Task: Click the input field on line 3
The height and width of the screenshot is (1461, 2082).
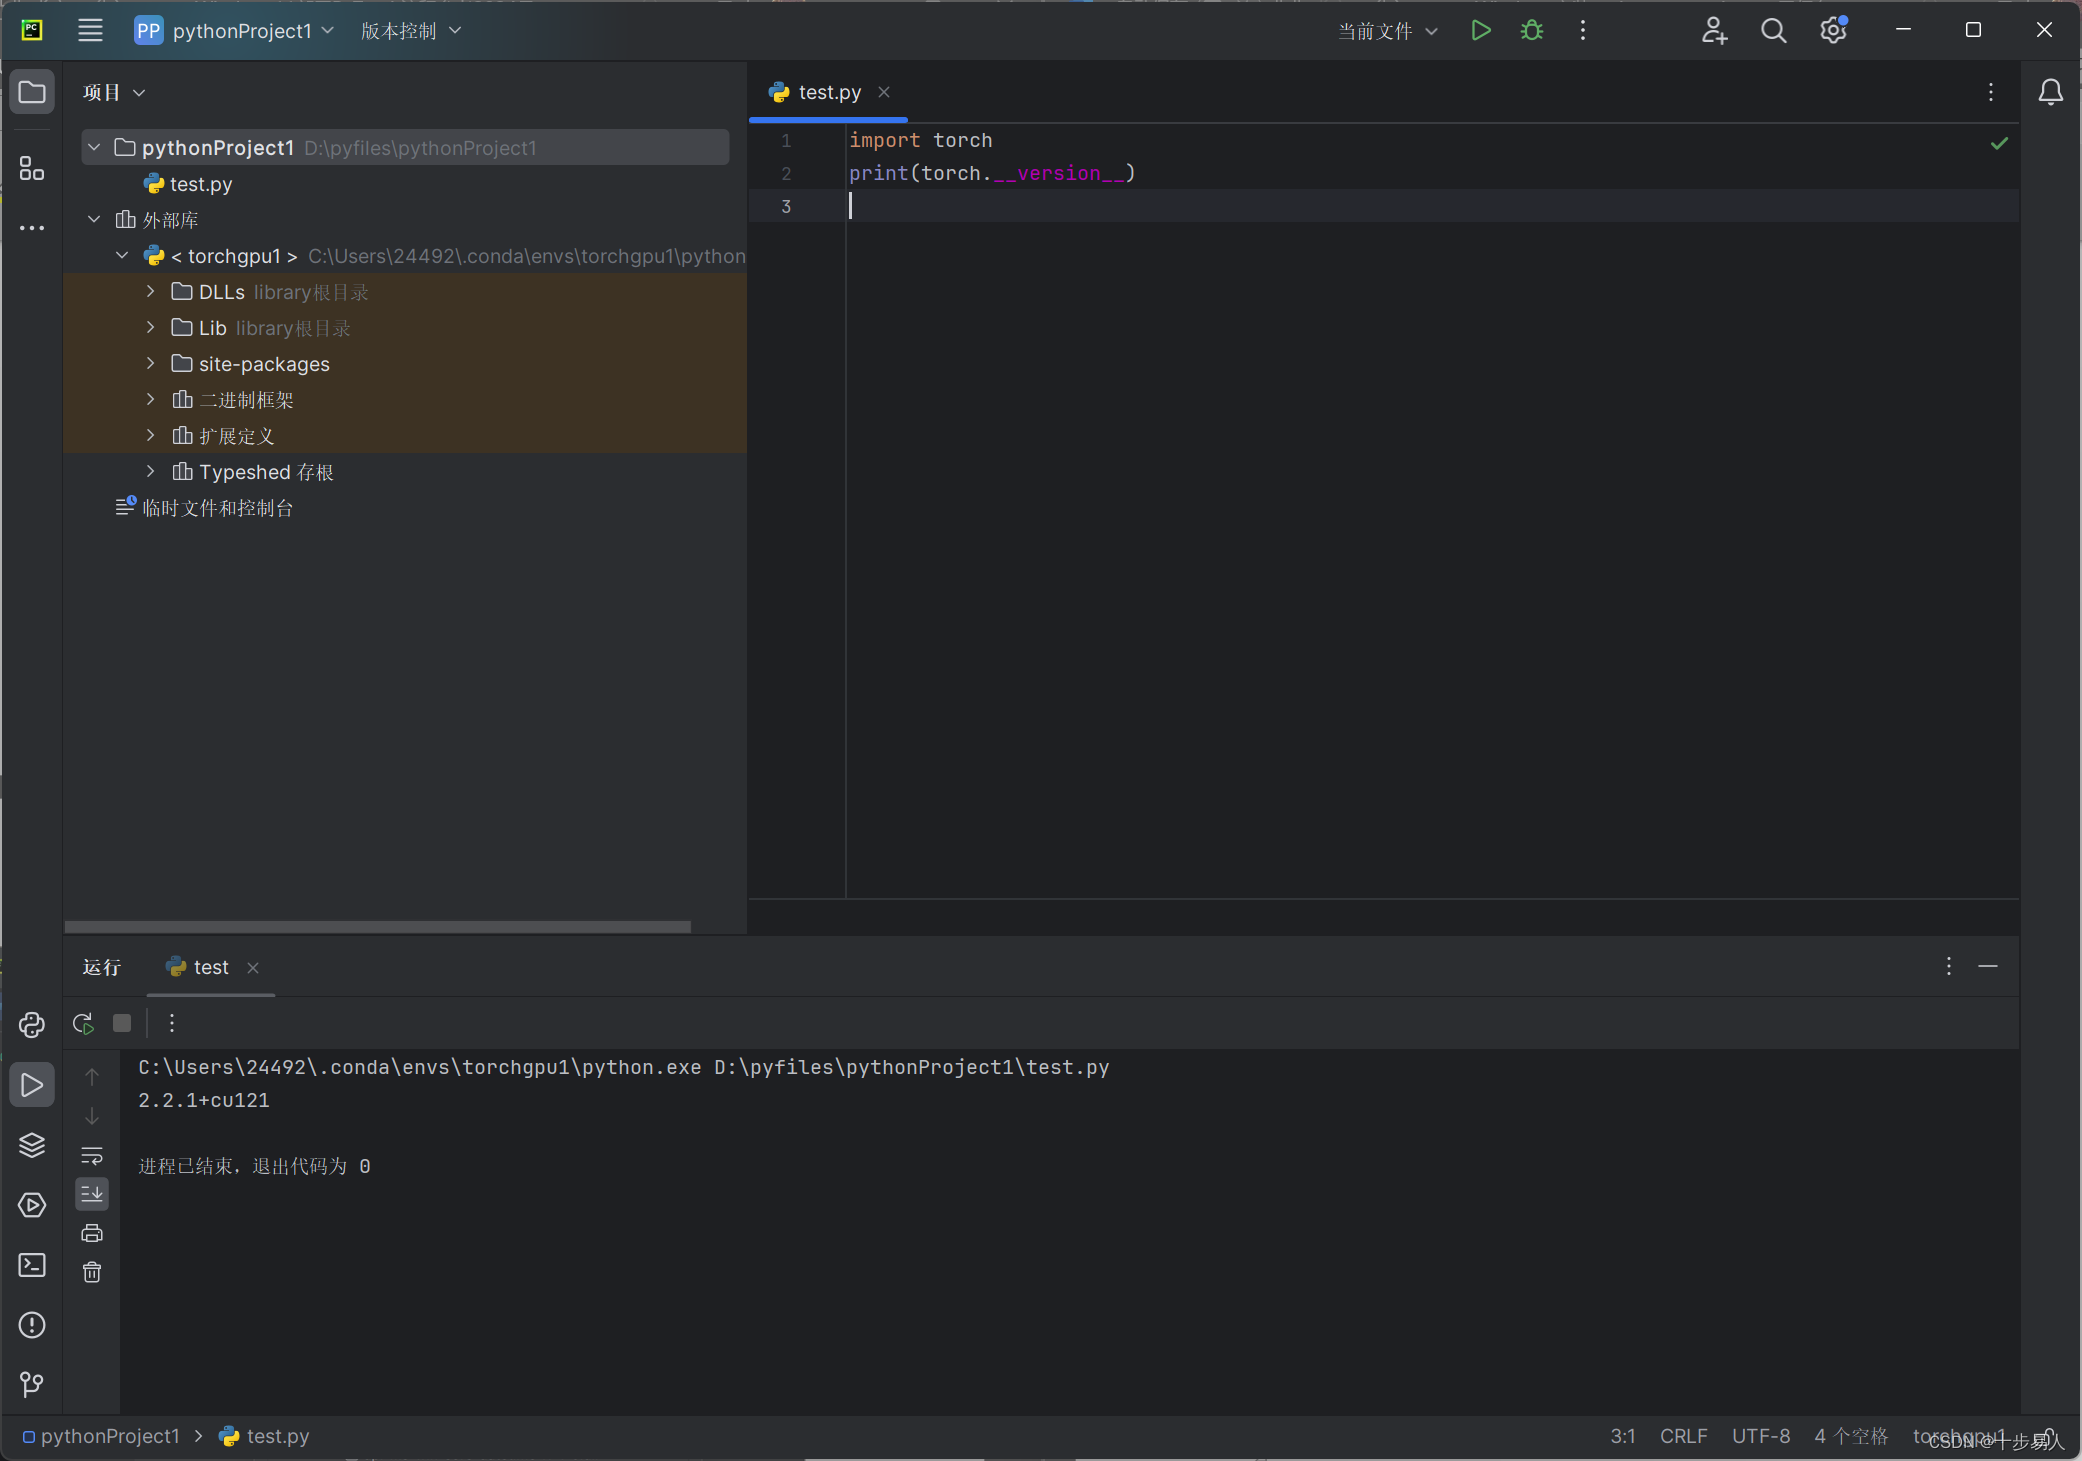Action: tap(848, 206)
